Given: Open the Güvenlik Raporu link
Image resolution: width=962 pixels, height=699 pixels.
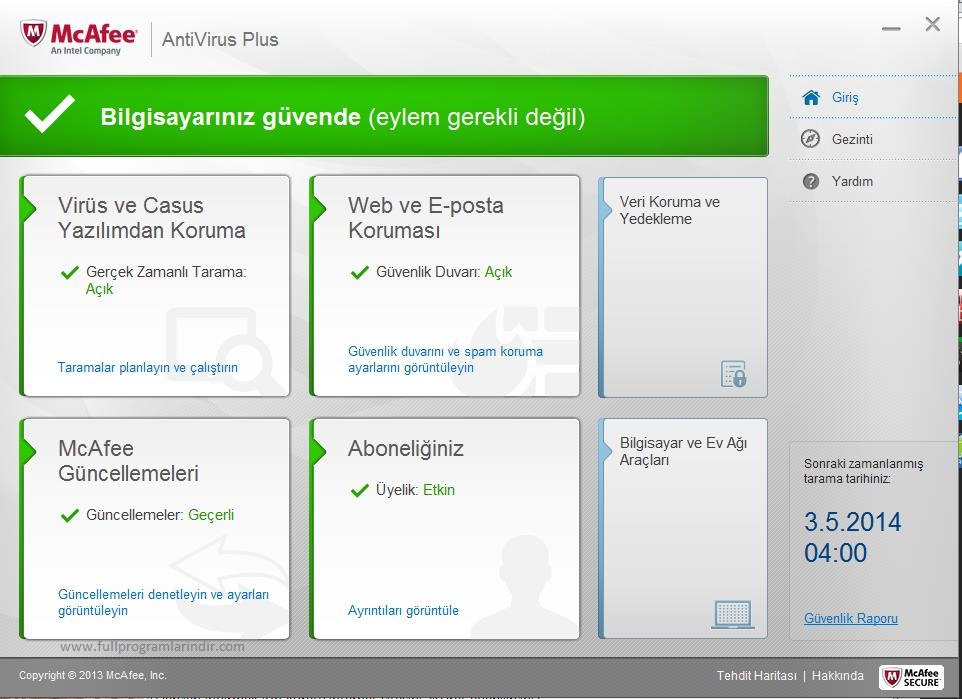Looking at the screenshot, I should [x=851, y=619].
